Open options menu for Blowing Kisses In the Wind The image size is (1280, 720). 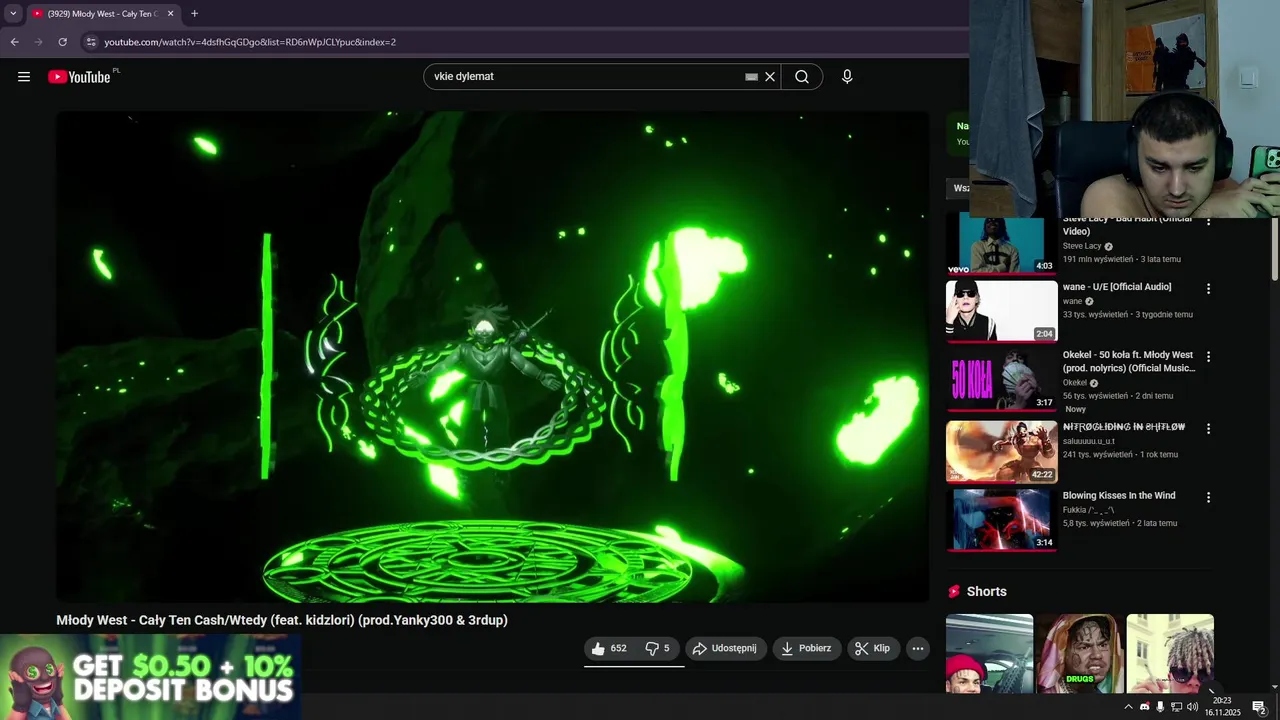pyautogui.click(x=1208, y=497)
